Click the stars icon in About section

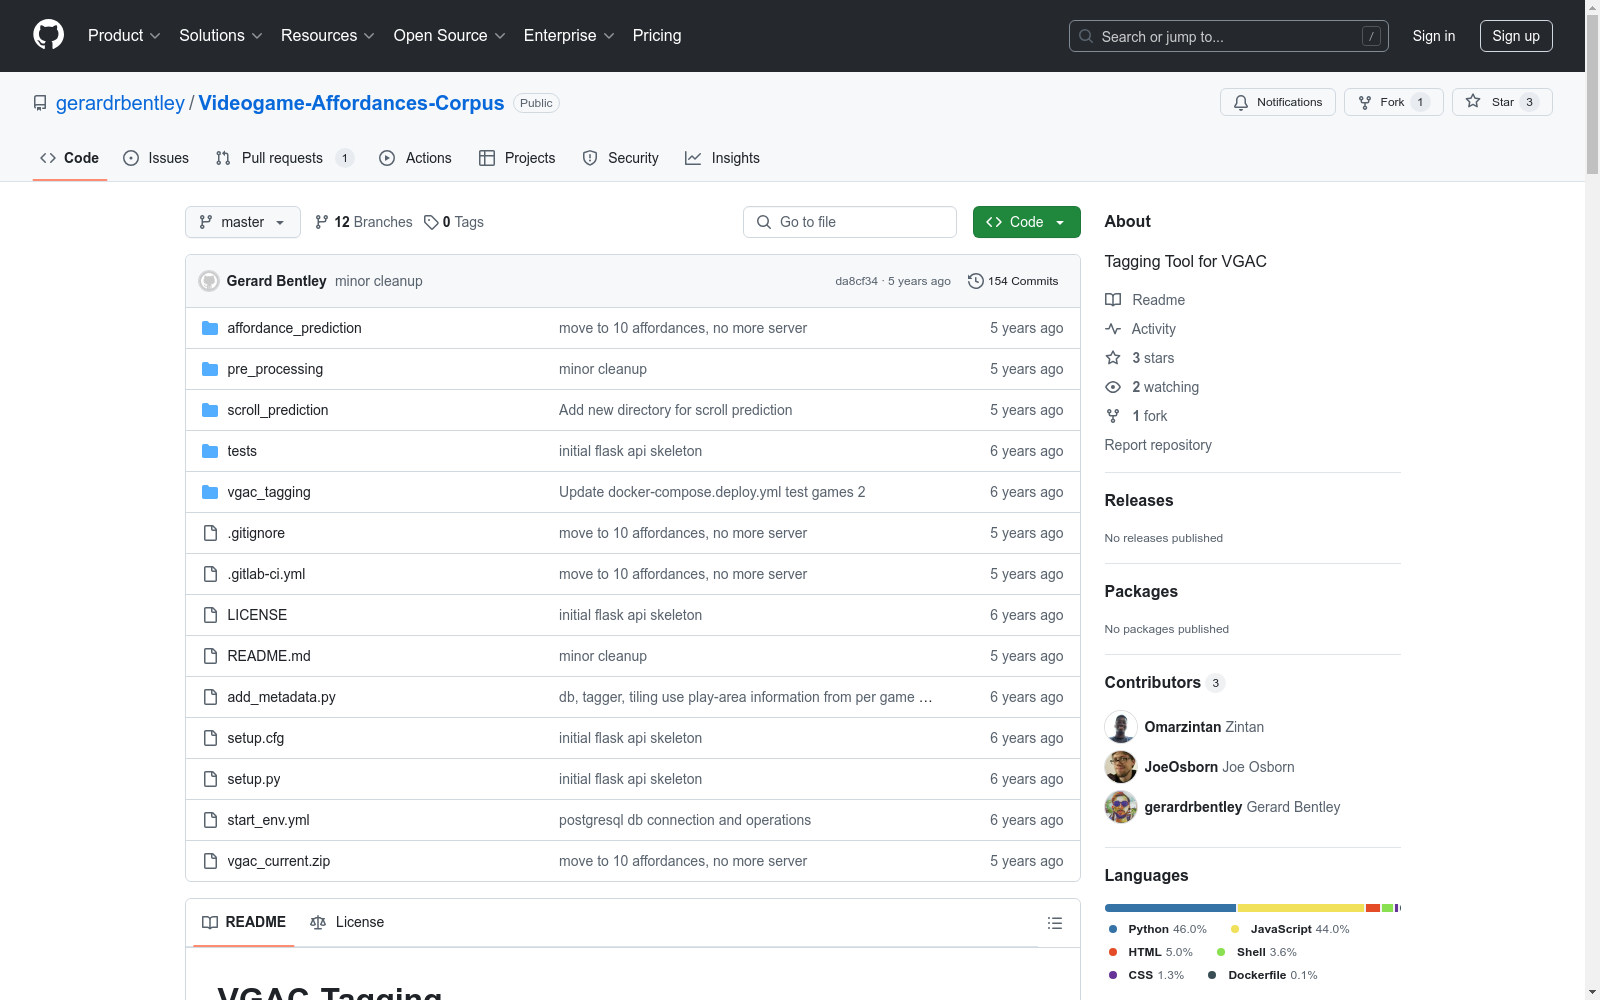tap(1113, 358)
